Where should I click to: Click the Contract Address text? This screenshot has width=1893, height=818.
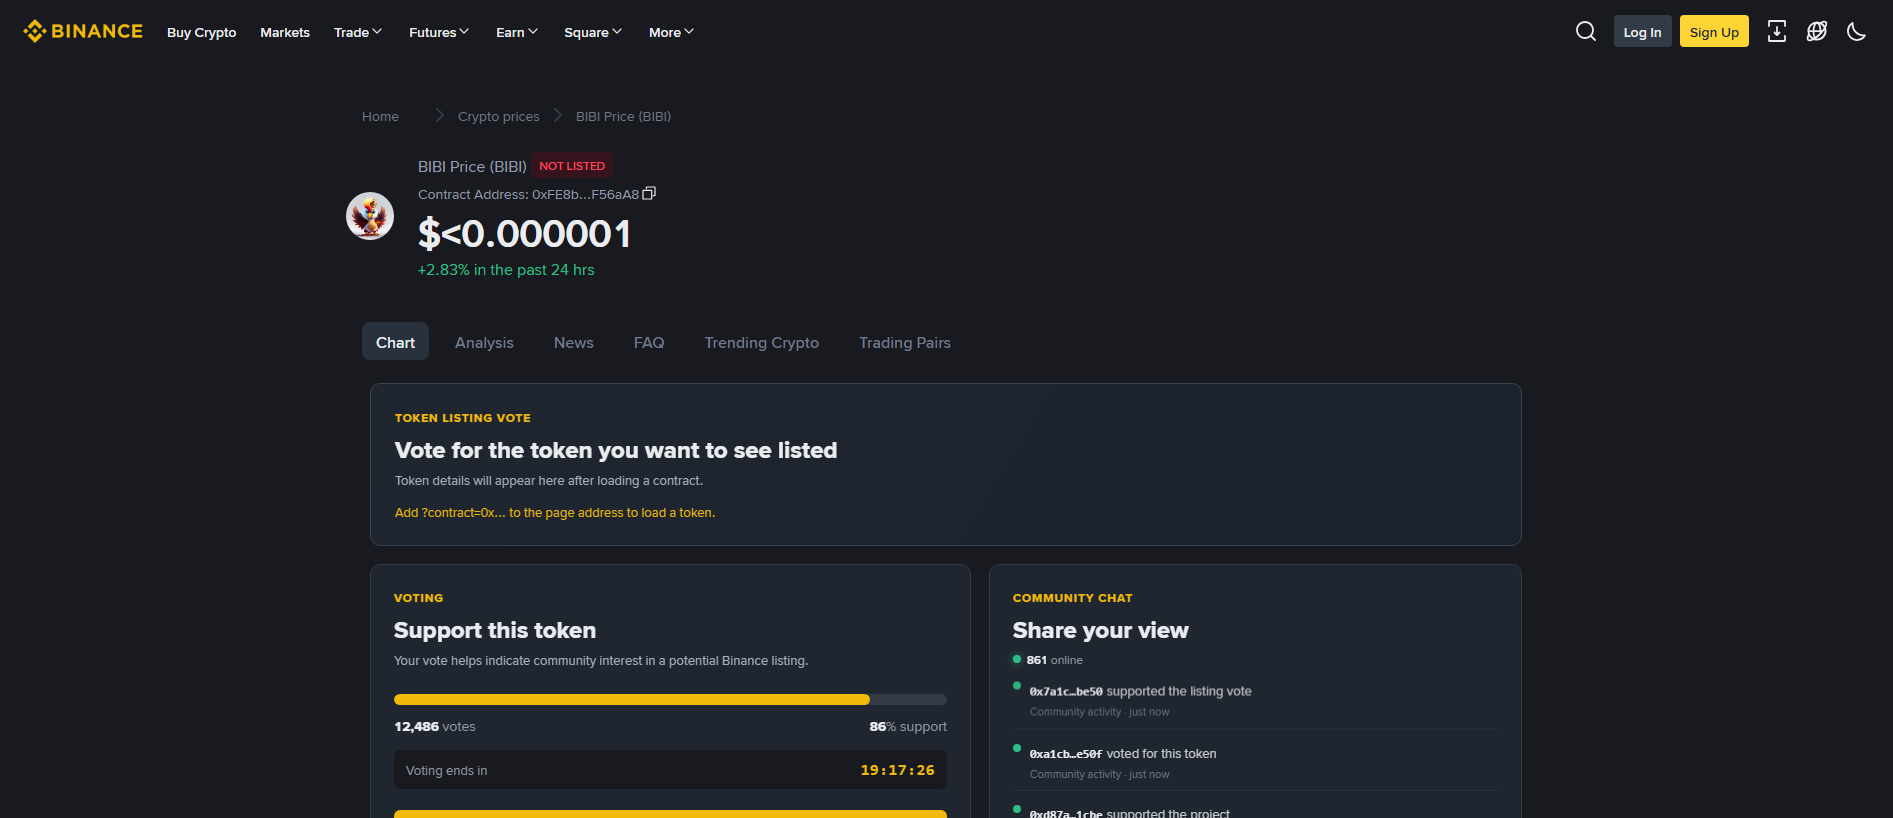pos(528,195)
